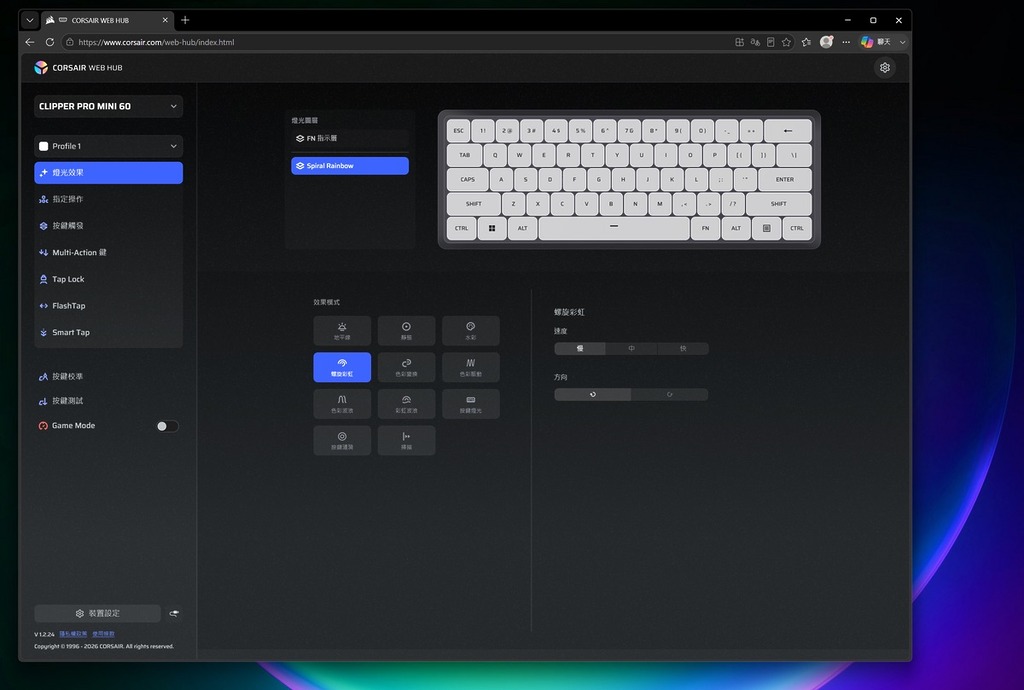Select the 彩虹波浪 rainbow wave effect

pyautogui.click(x=406, y=404)
